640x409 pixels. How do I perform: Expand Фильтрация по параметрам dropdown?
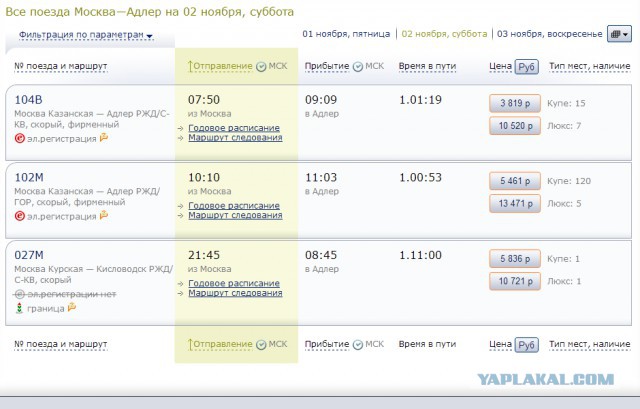pyautogui.click(x=86, y=35)
